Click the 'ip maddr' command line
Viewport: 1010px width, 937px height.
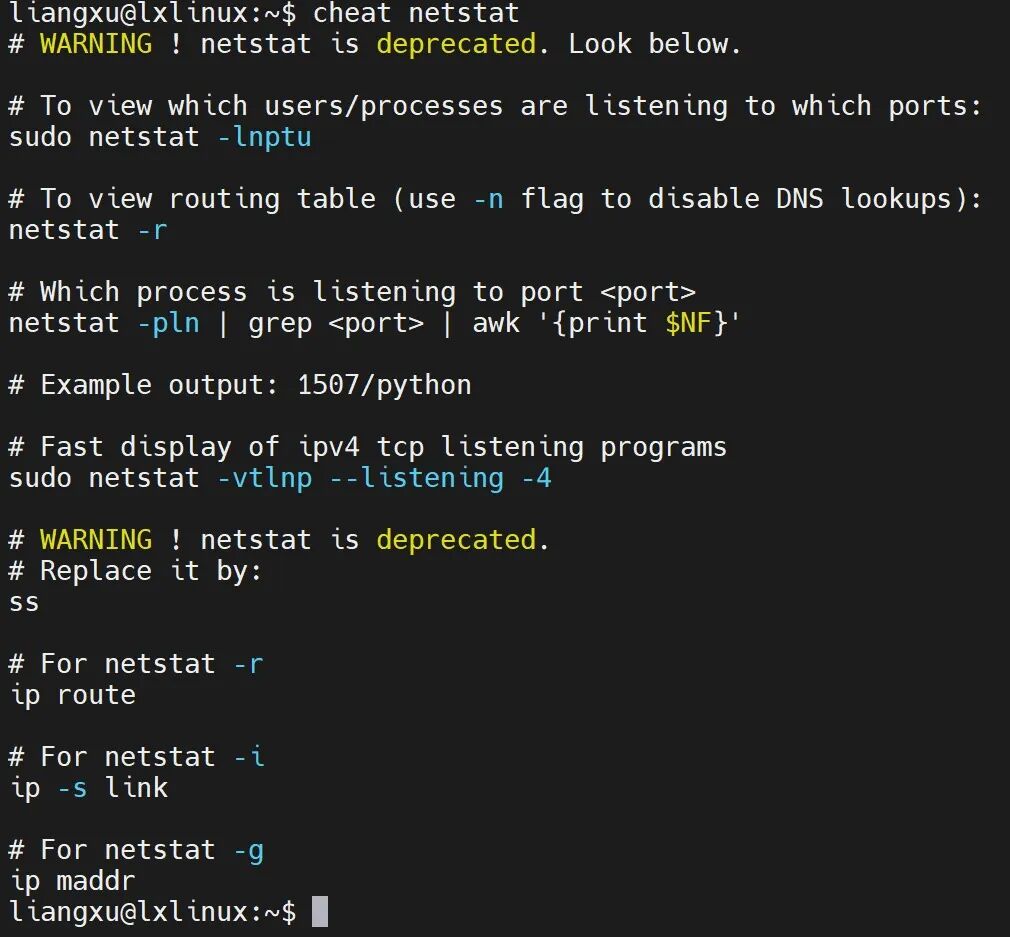(73, 881)
